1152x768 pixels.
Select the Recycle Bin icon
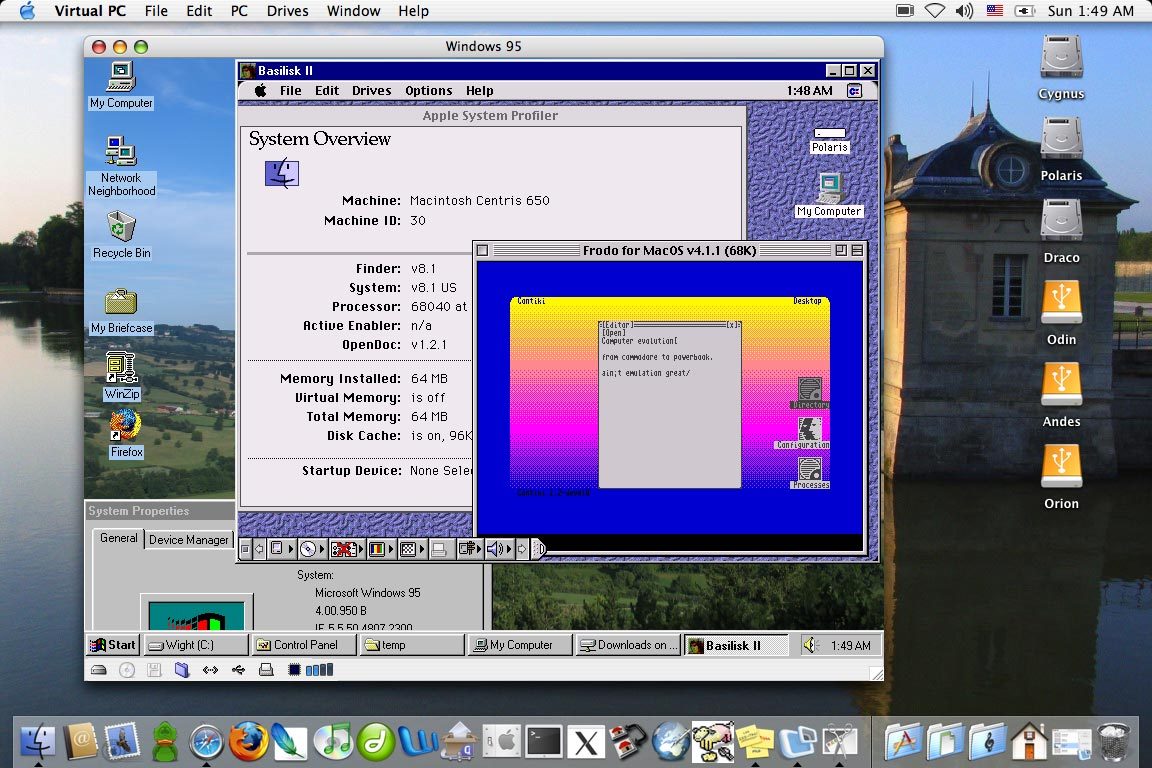[x=121, y=235]
